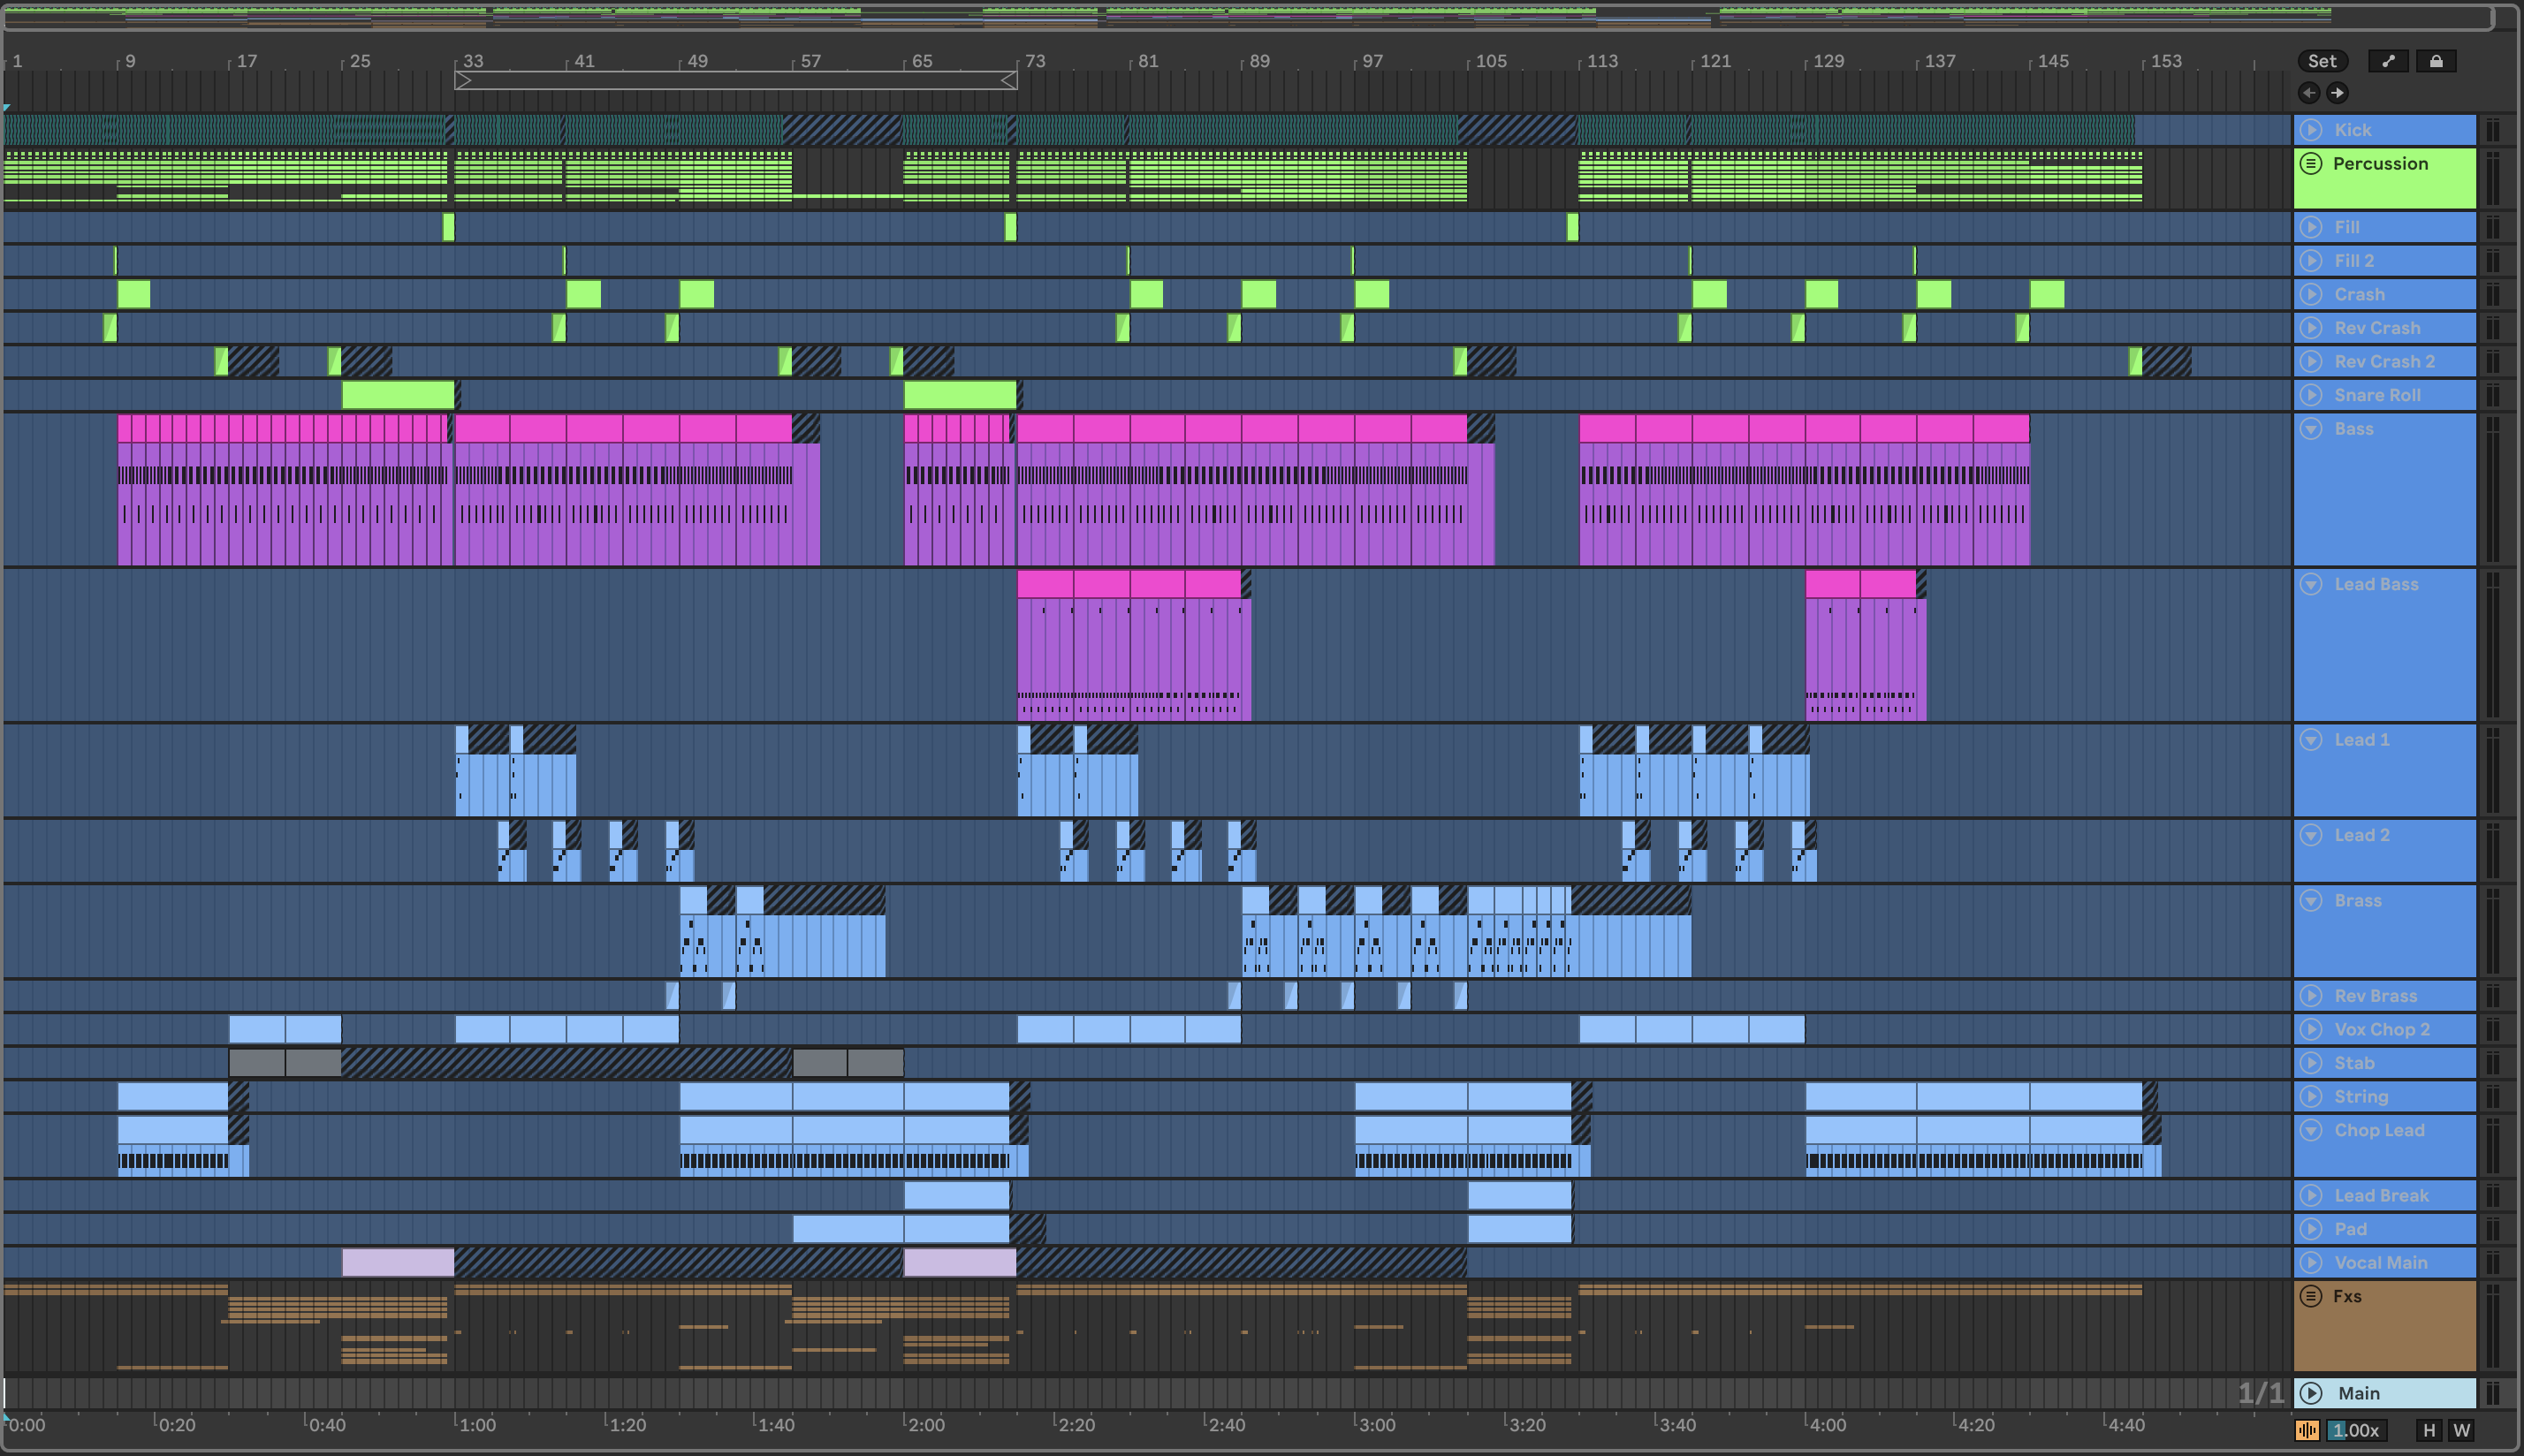
Task: Click the Crash track unfold icon
Action: 2311,294
